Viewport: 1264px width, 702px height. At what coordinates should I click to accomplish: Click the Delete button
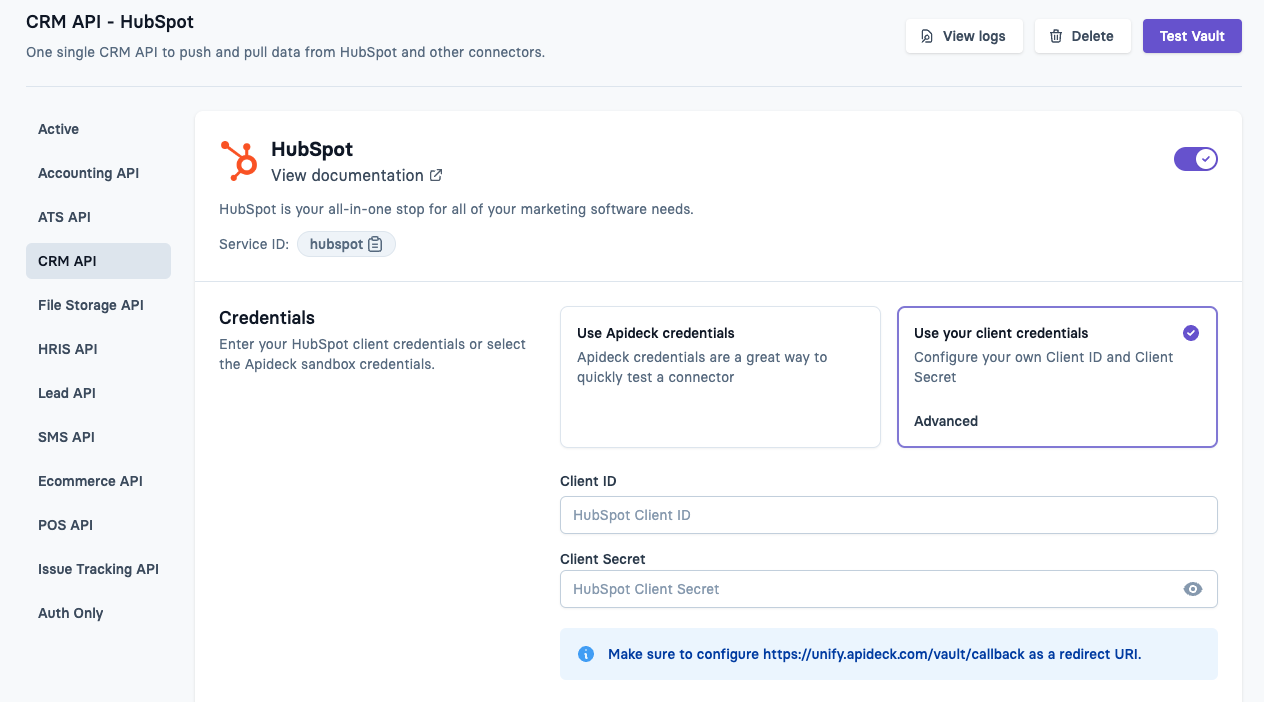(1082, 36)
